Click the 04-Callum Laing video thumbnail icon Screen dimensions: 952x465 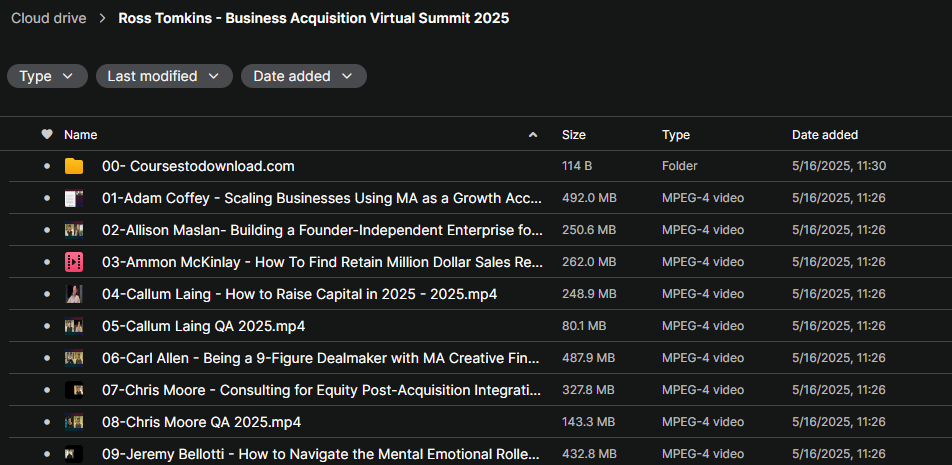click(x=74, y=294)
